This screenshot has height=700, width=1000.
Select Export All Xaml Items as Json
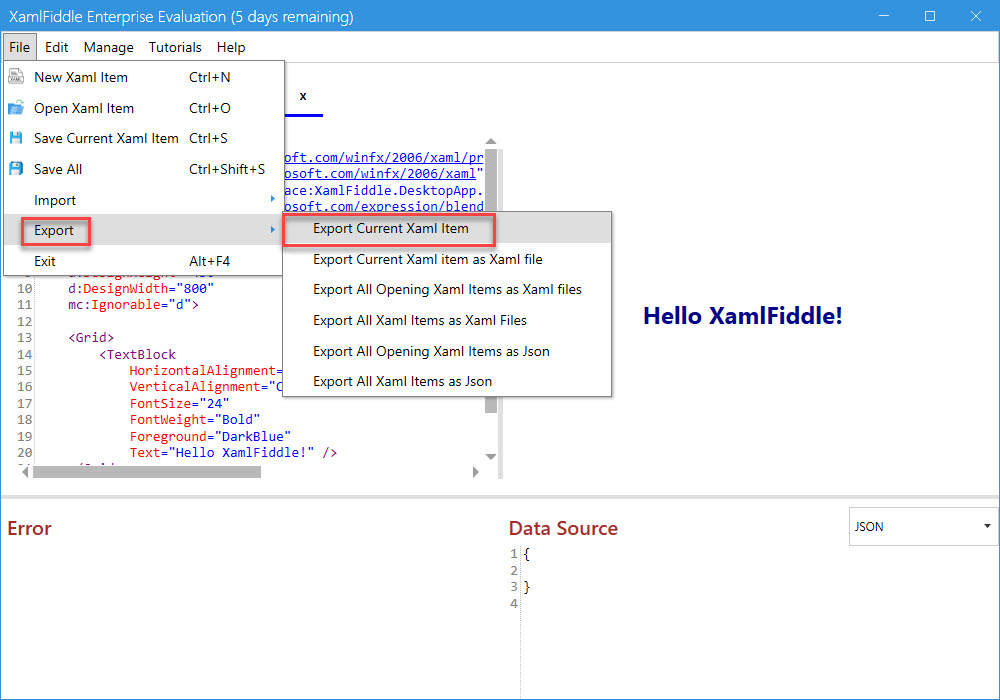click(446, 381)
